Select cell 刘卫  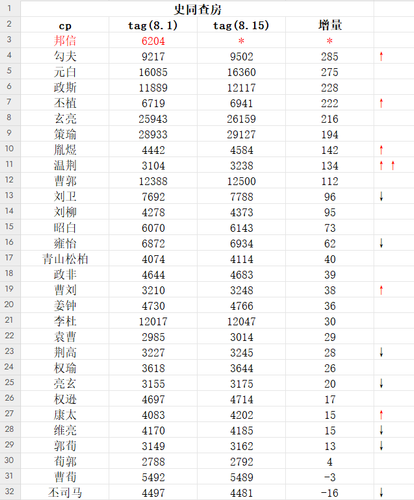point(65,197)
